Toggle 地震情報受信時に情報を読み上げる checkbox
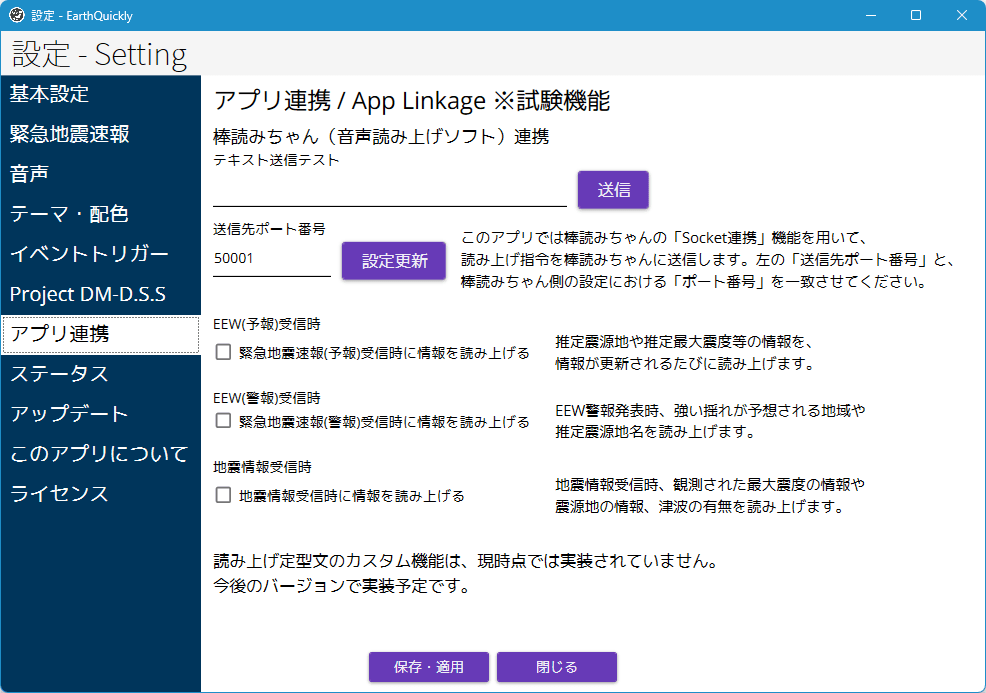986x693 pixels. [223, 495]
